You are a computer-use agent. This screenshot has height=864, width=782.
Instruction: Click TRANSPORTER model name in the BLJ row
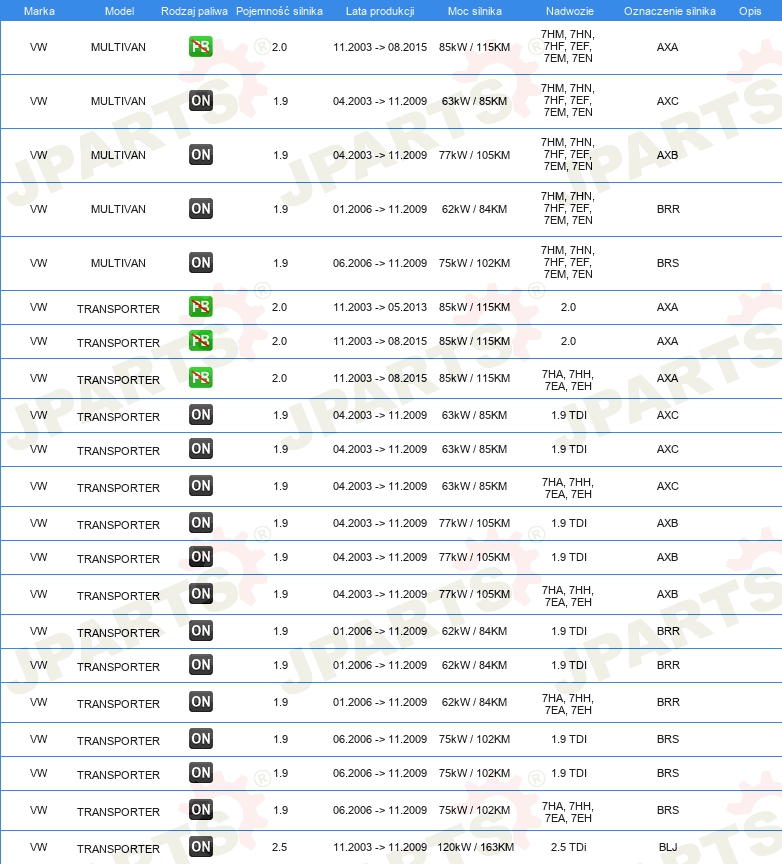coord(118,849)
